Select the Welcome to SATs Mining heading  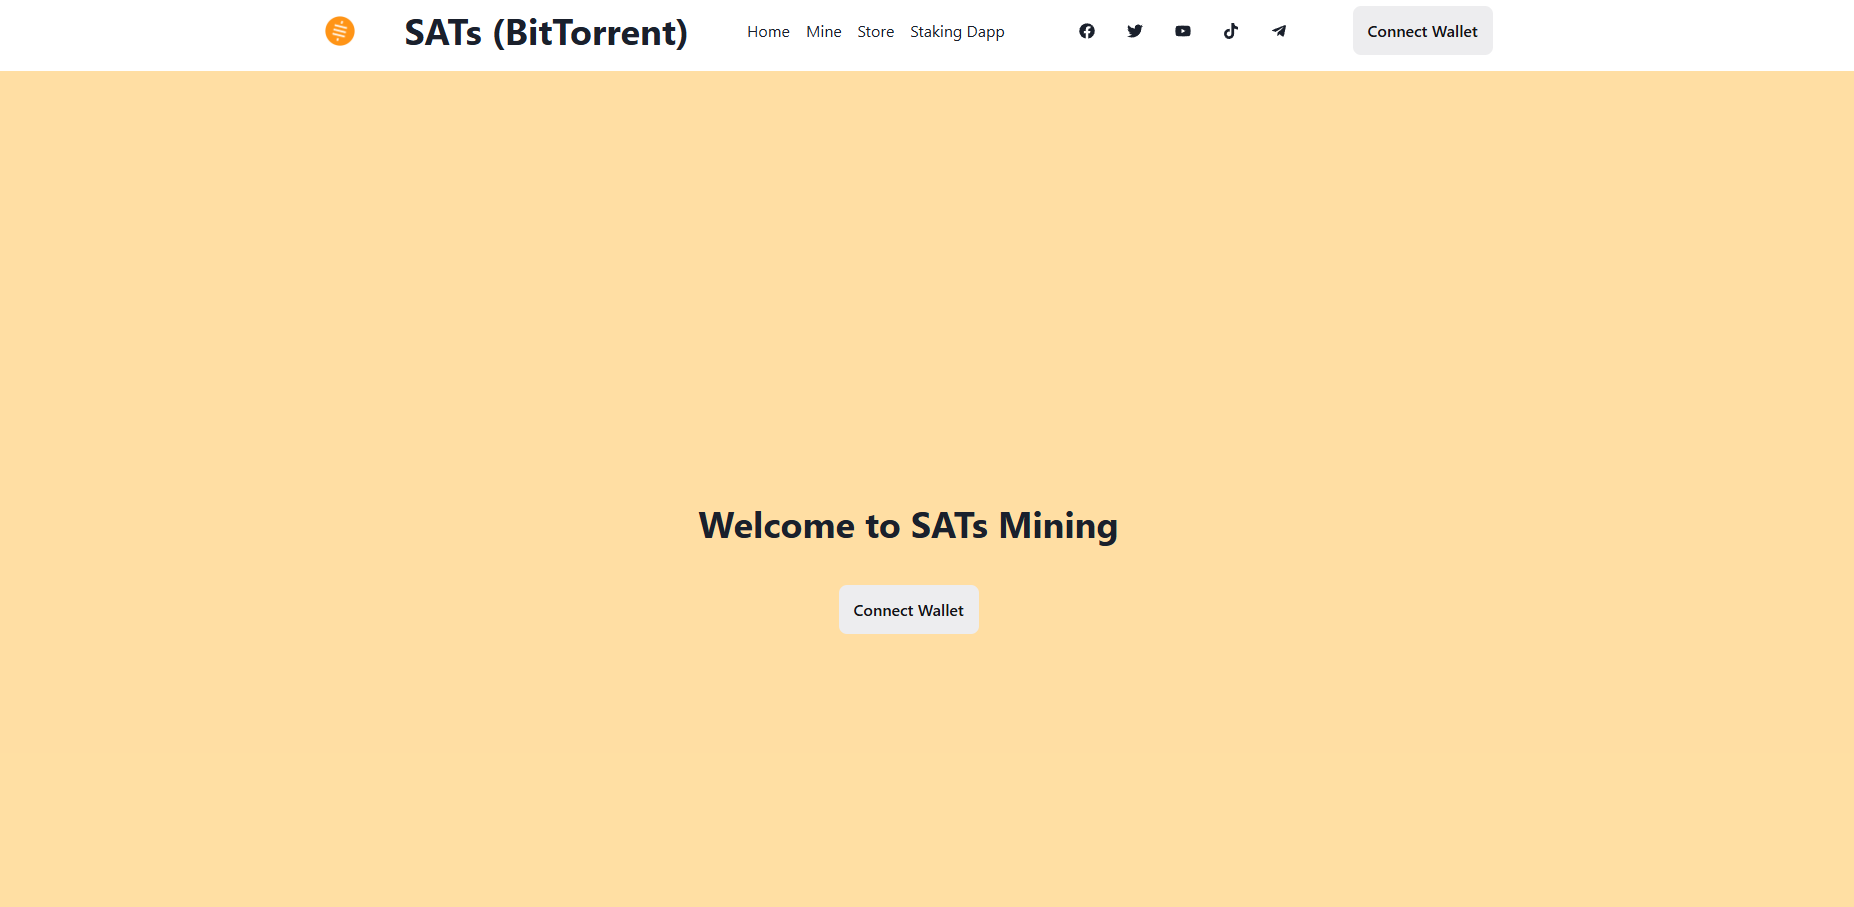[x=908, y=526]
